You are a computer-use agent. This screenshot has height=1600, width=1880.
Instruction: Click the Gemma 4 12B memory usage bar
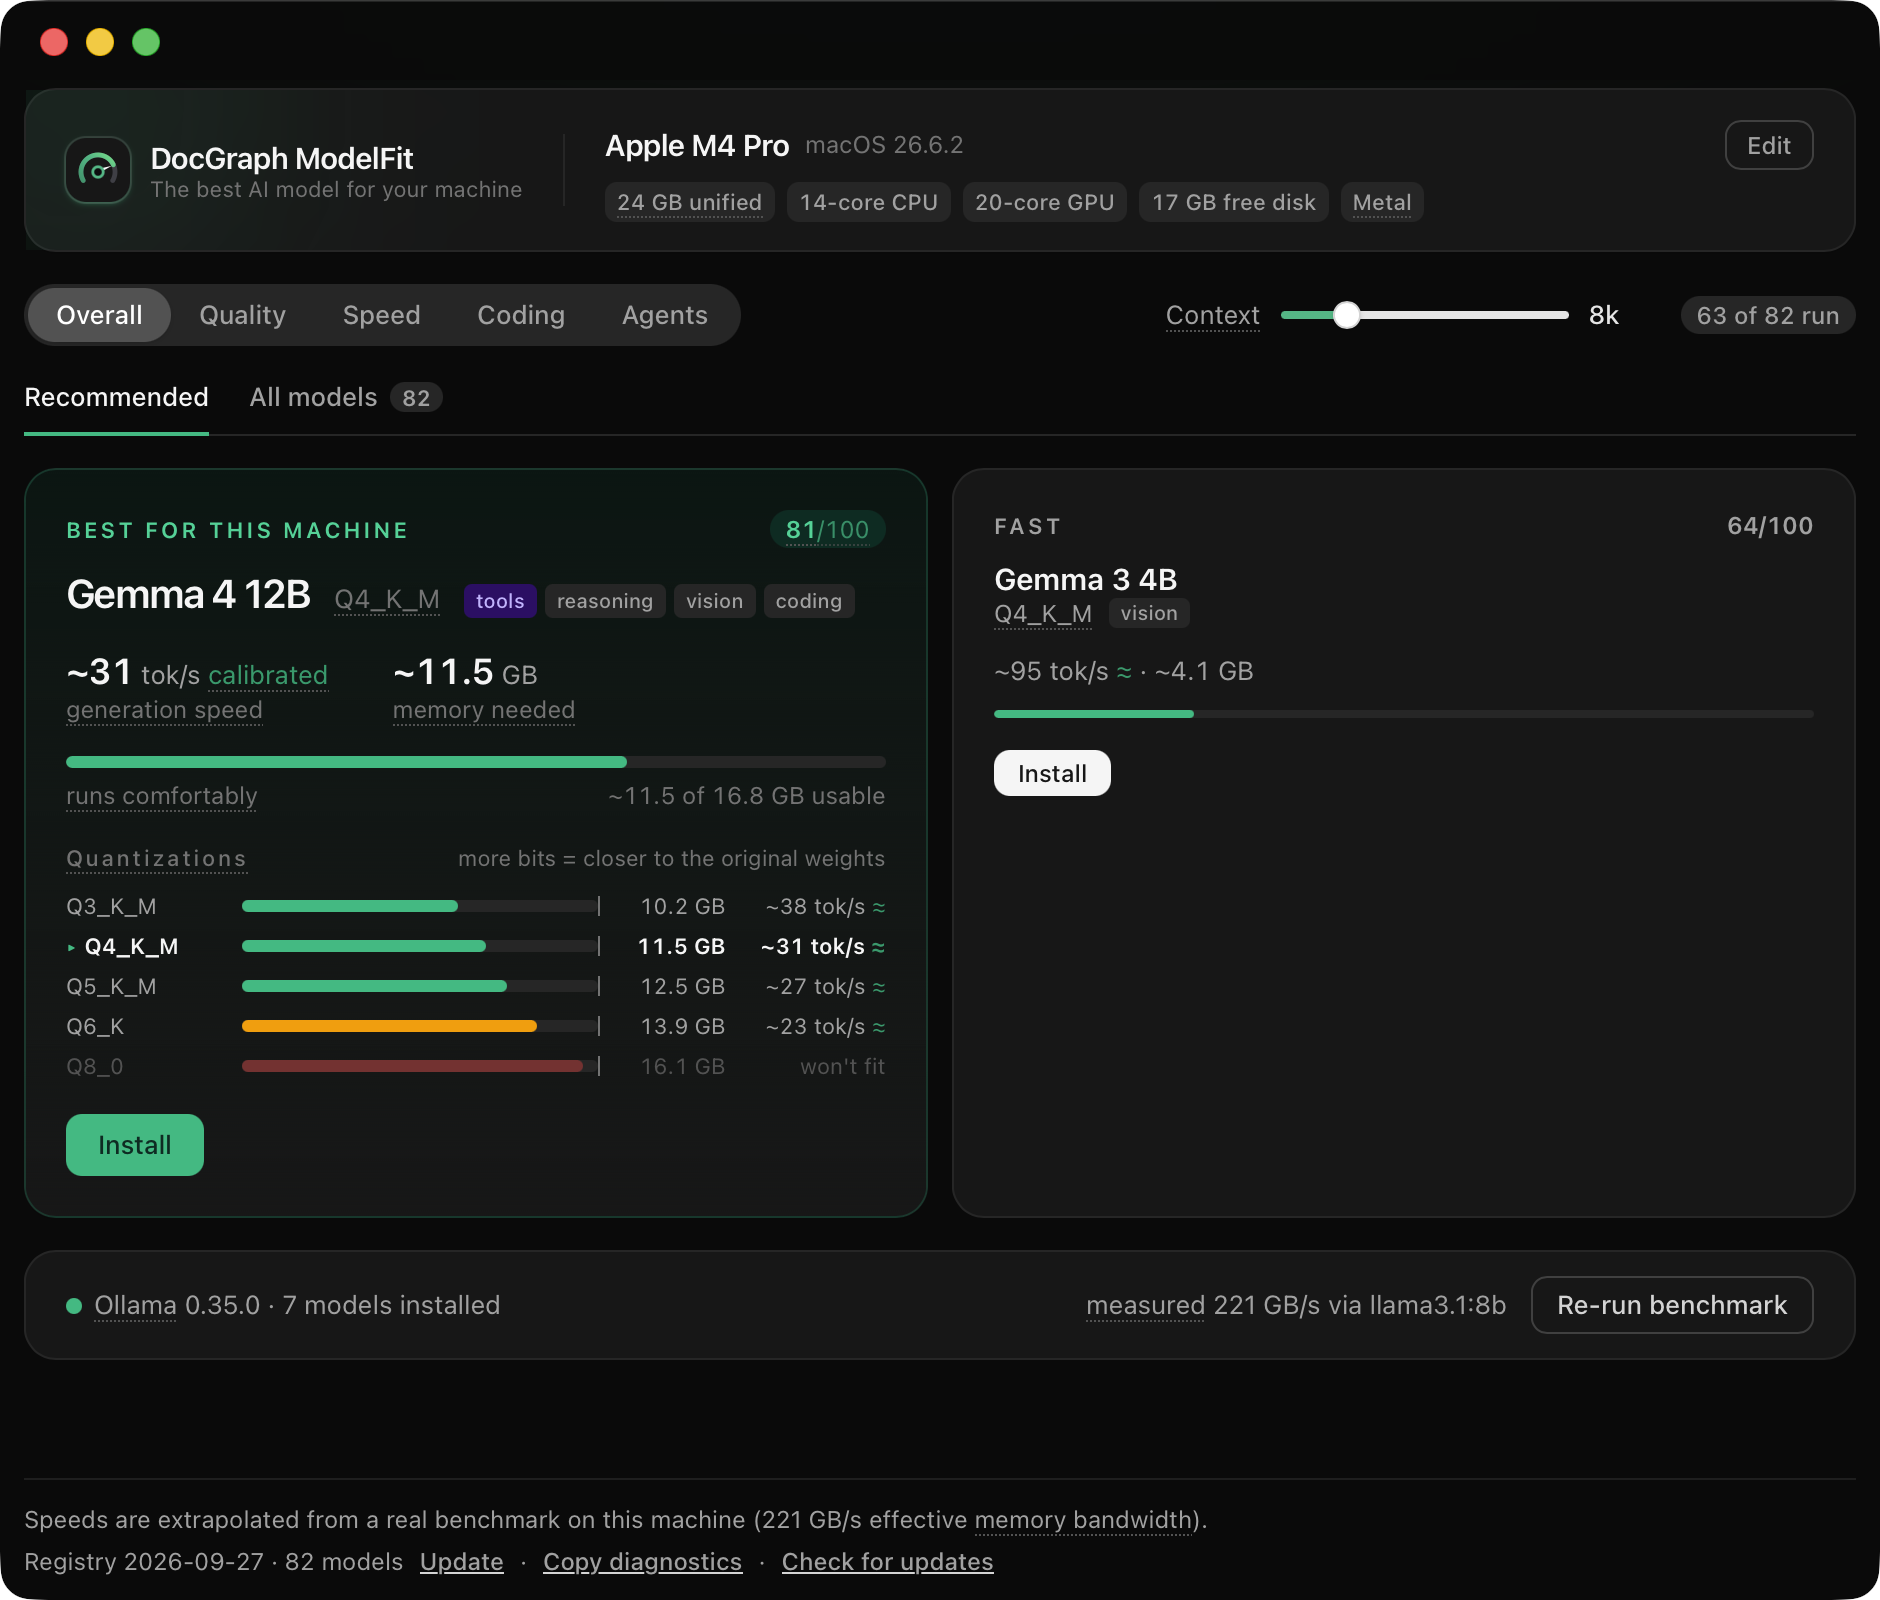pyautogui.click(x=476, y=762)
